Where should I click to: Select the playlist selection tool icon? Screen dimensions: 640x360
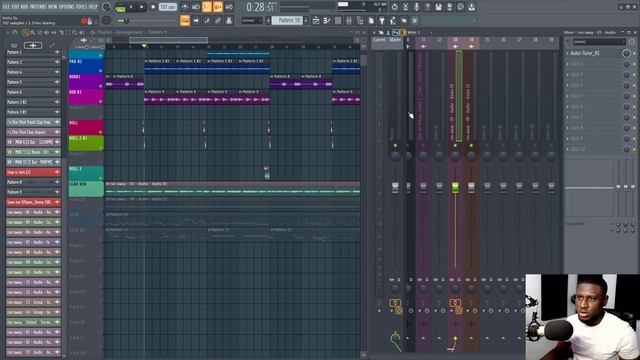click(68, 32)
